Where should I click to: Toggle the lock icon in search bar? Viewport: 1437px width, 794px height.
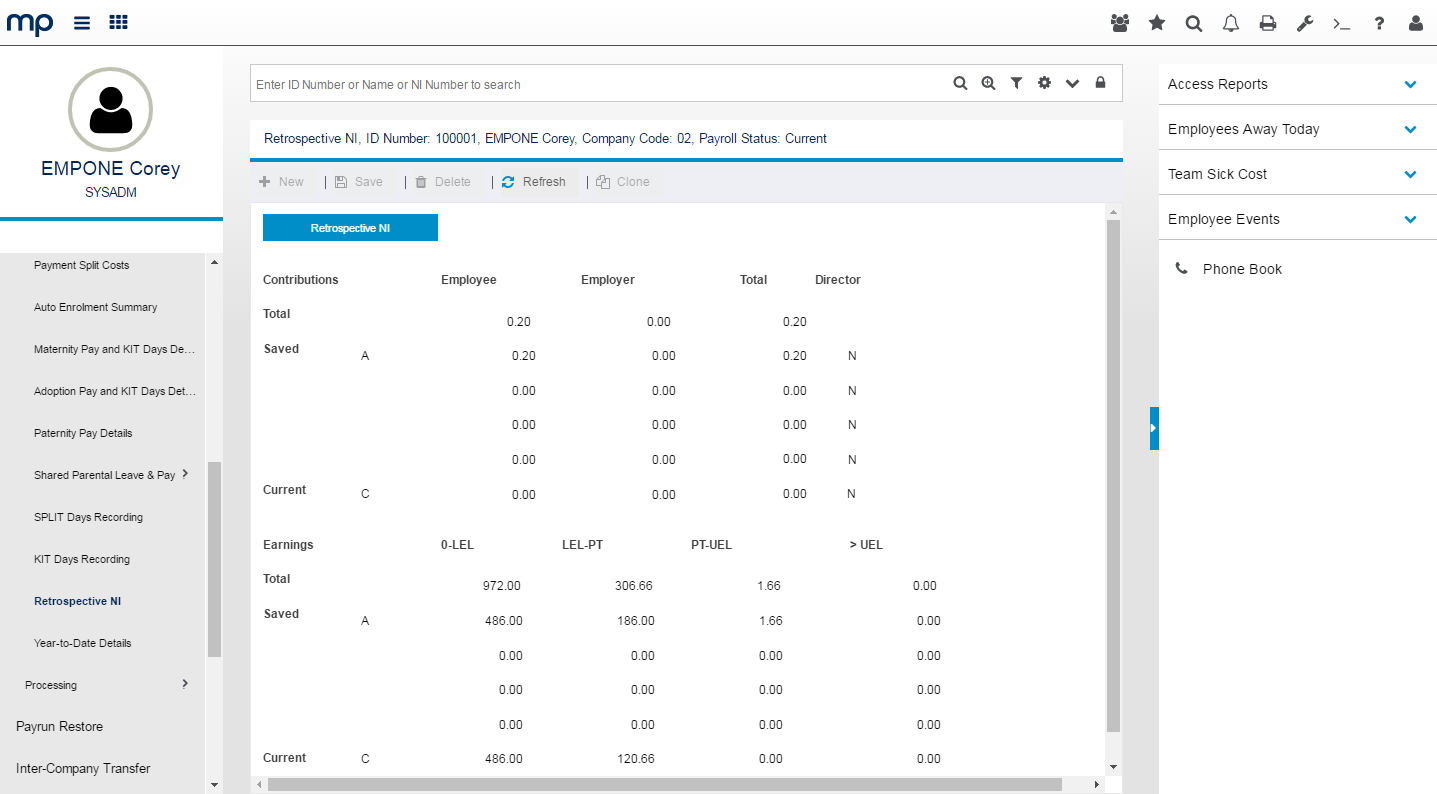1100,84
